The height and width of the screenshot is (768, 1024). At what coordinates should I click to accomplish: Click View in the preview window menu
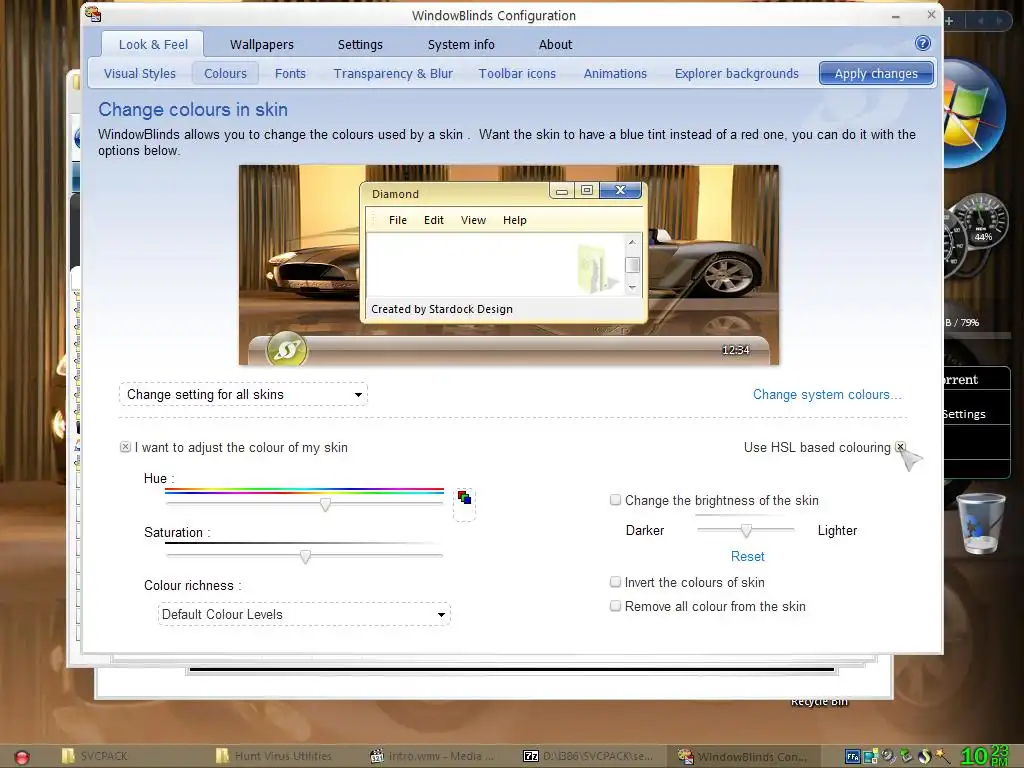pyautogui.click(x=473, y=220)
